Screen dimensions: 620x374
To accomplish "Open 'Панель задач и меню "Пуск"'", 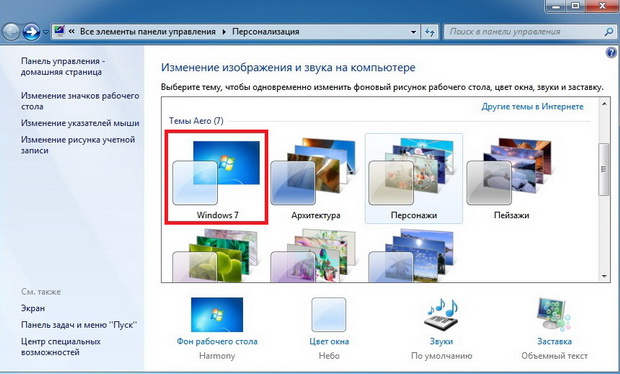I will [x=79, y=325].
